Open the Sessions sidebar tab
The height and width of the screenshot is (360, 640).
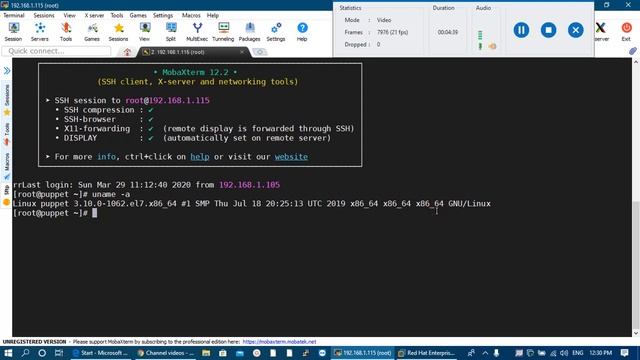pos(7,100)
